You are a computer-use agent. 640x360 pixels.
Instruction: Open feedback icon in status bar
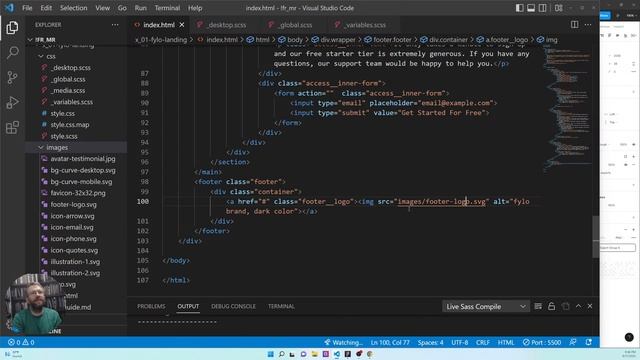573,342
